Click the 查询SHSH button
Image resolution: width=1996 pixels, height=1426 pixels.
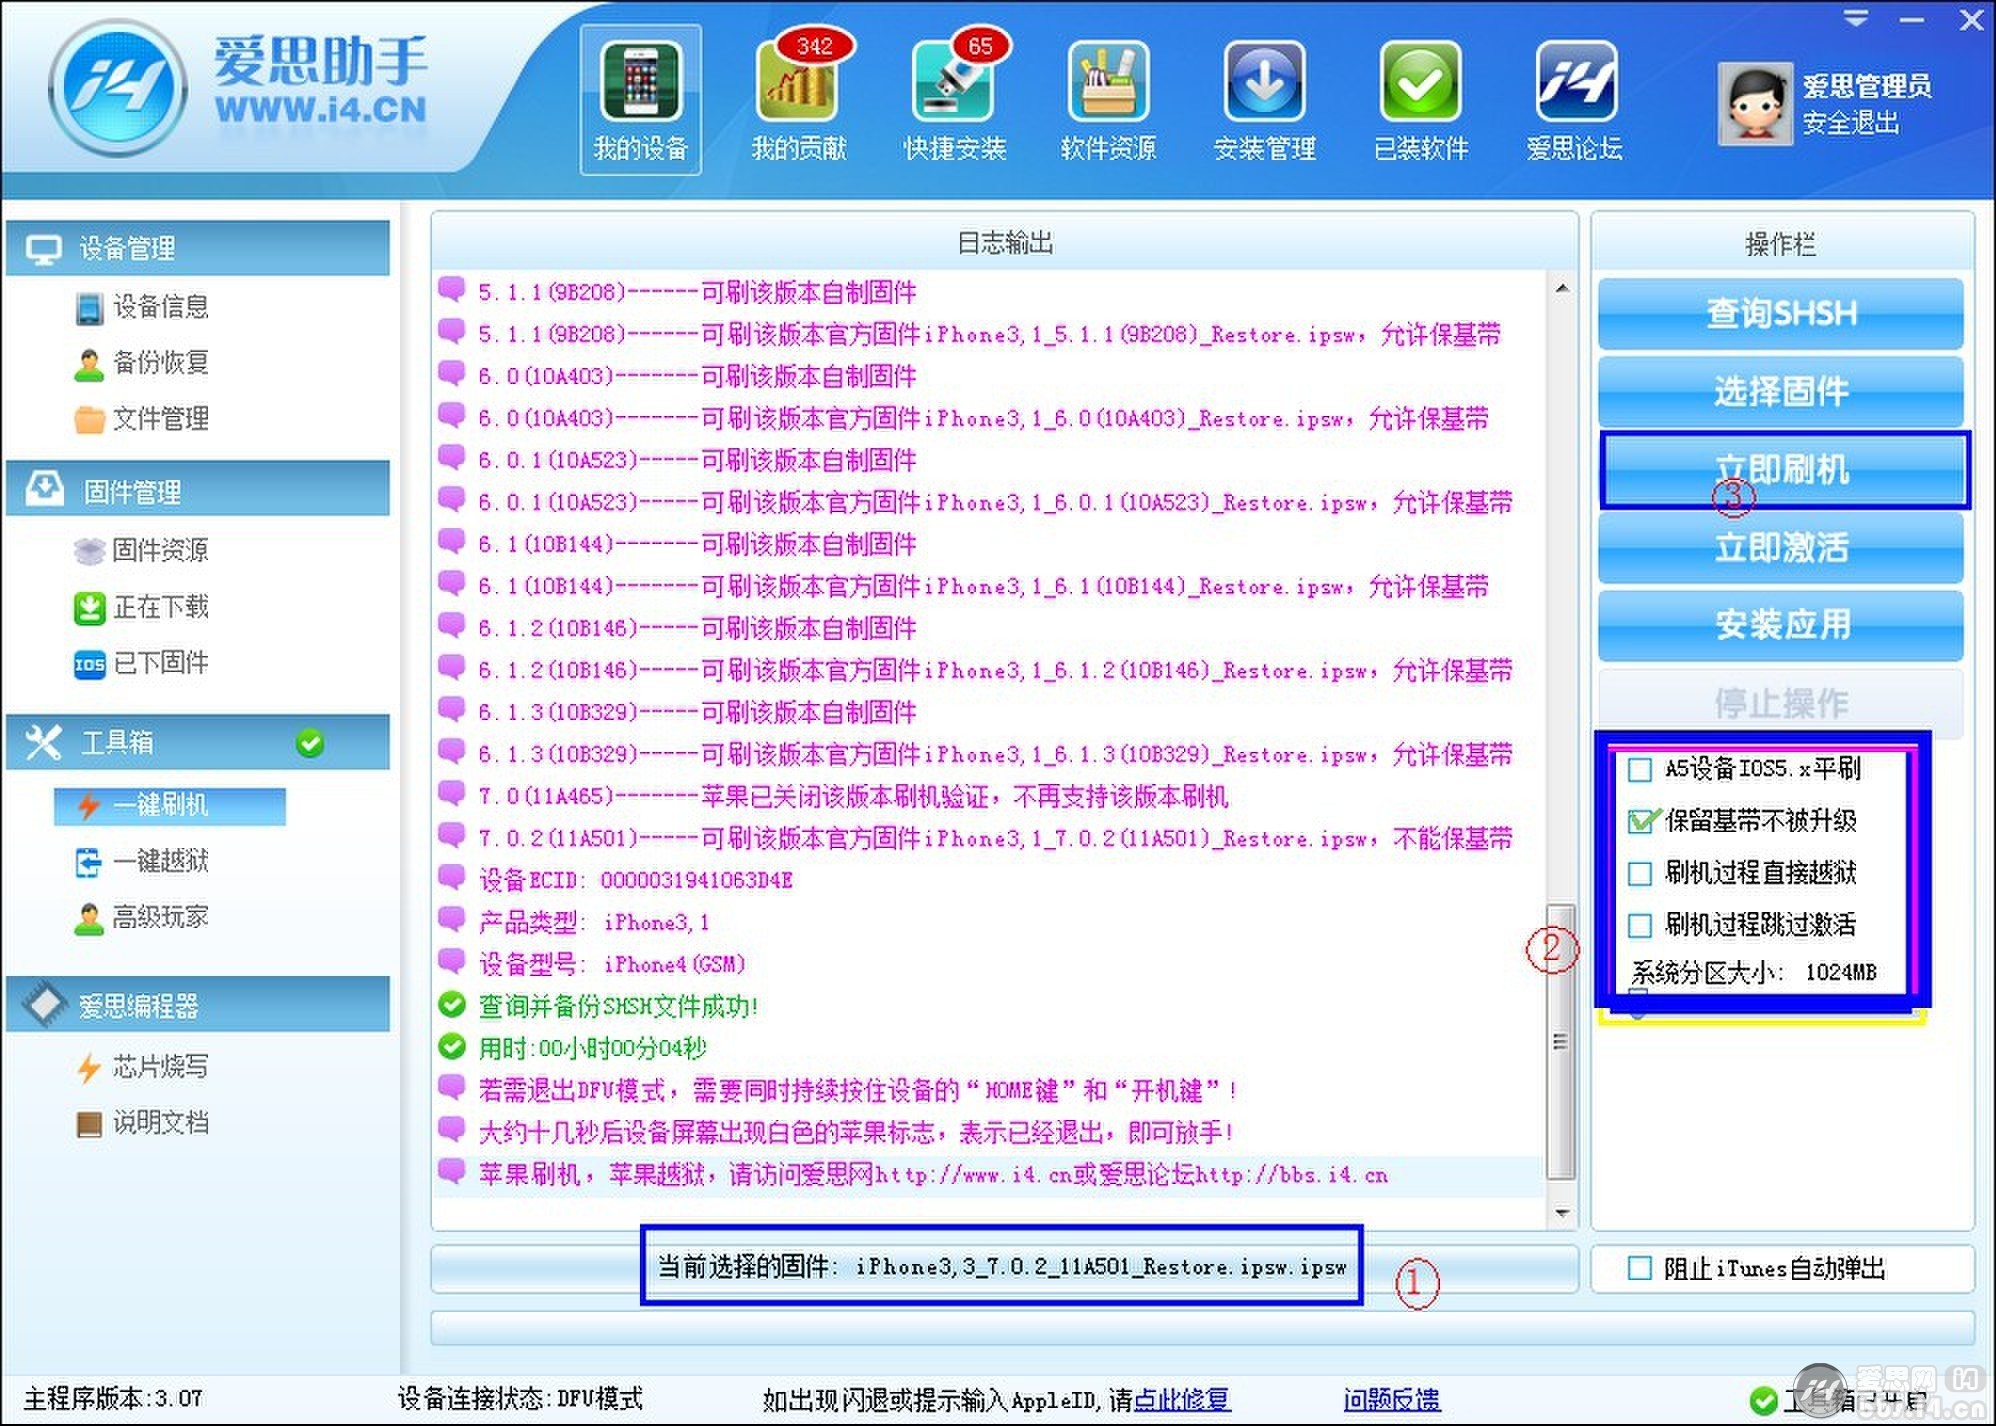coord(1780,313)
